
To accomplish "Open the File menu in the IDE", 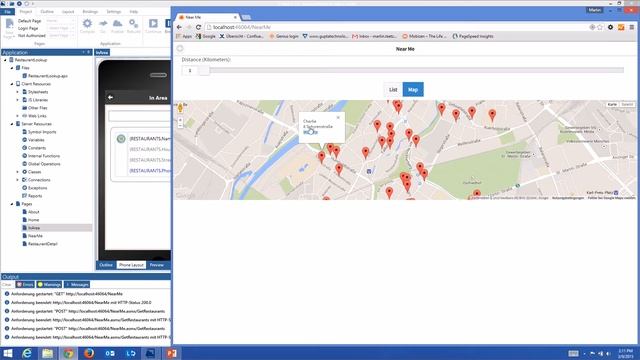I will 7,12.
